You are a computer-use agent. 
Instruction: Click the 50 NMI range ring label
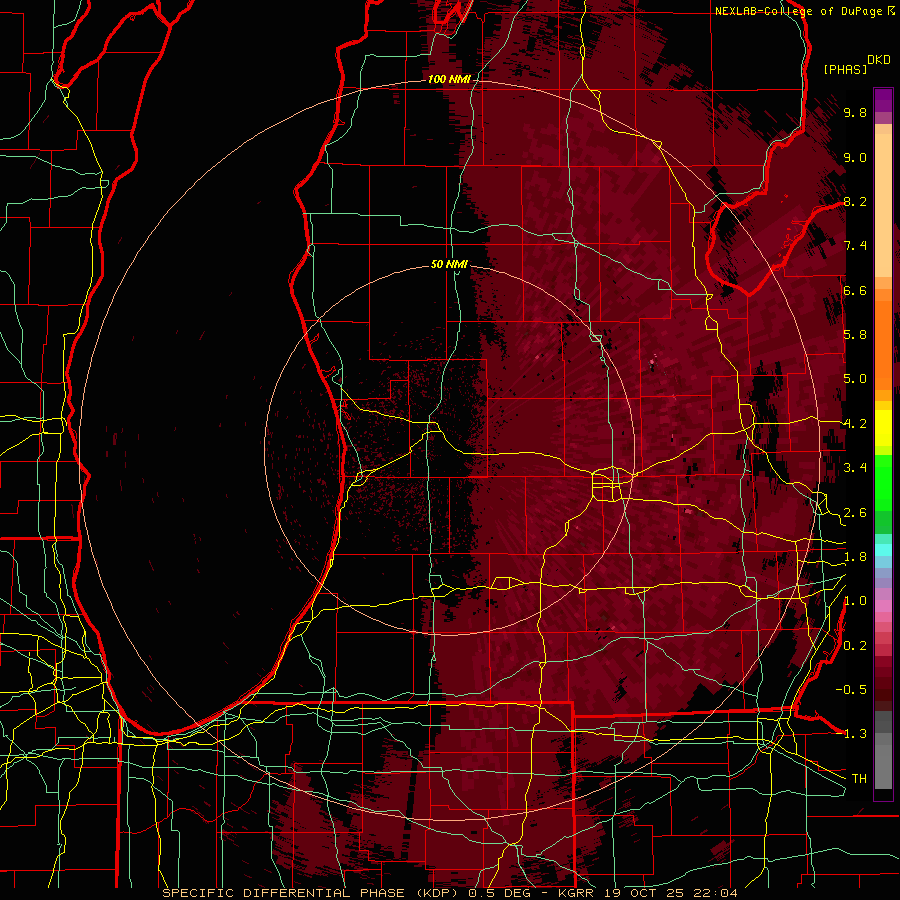click(x=449, y=264)
